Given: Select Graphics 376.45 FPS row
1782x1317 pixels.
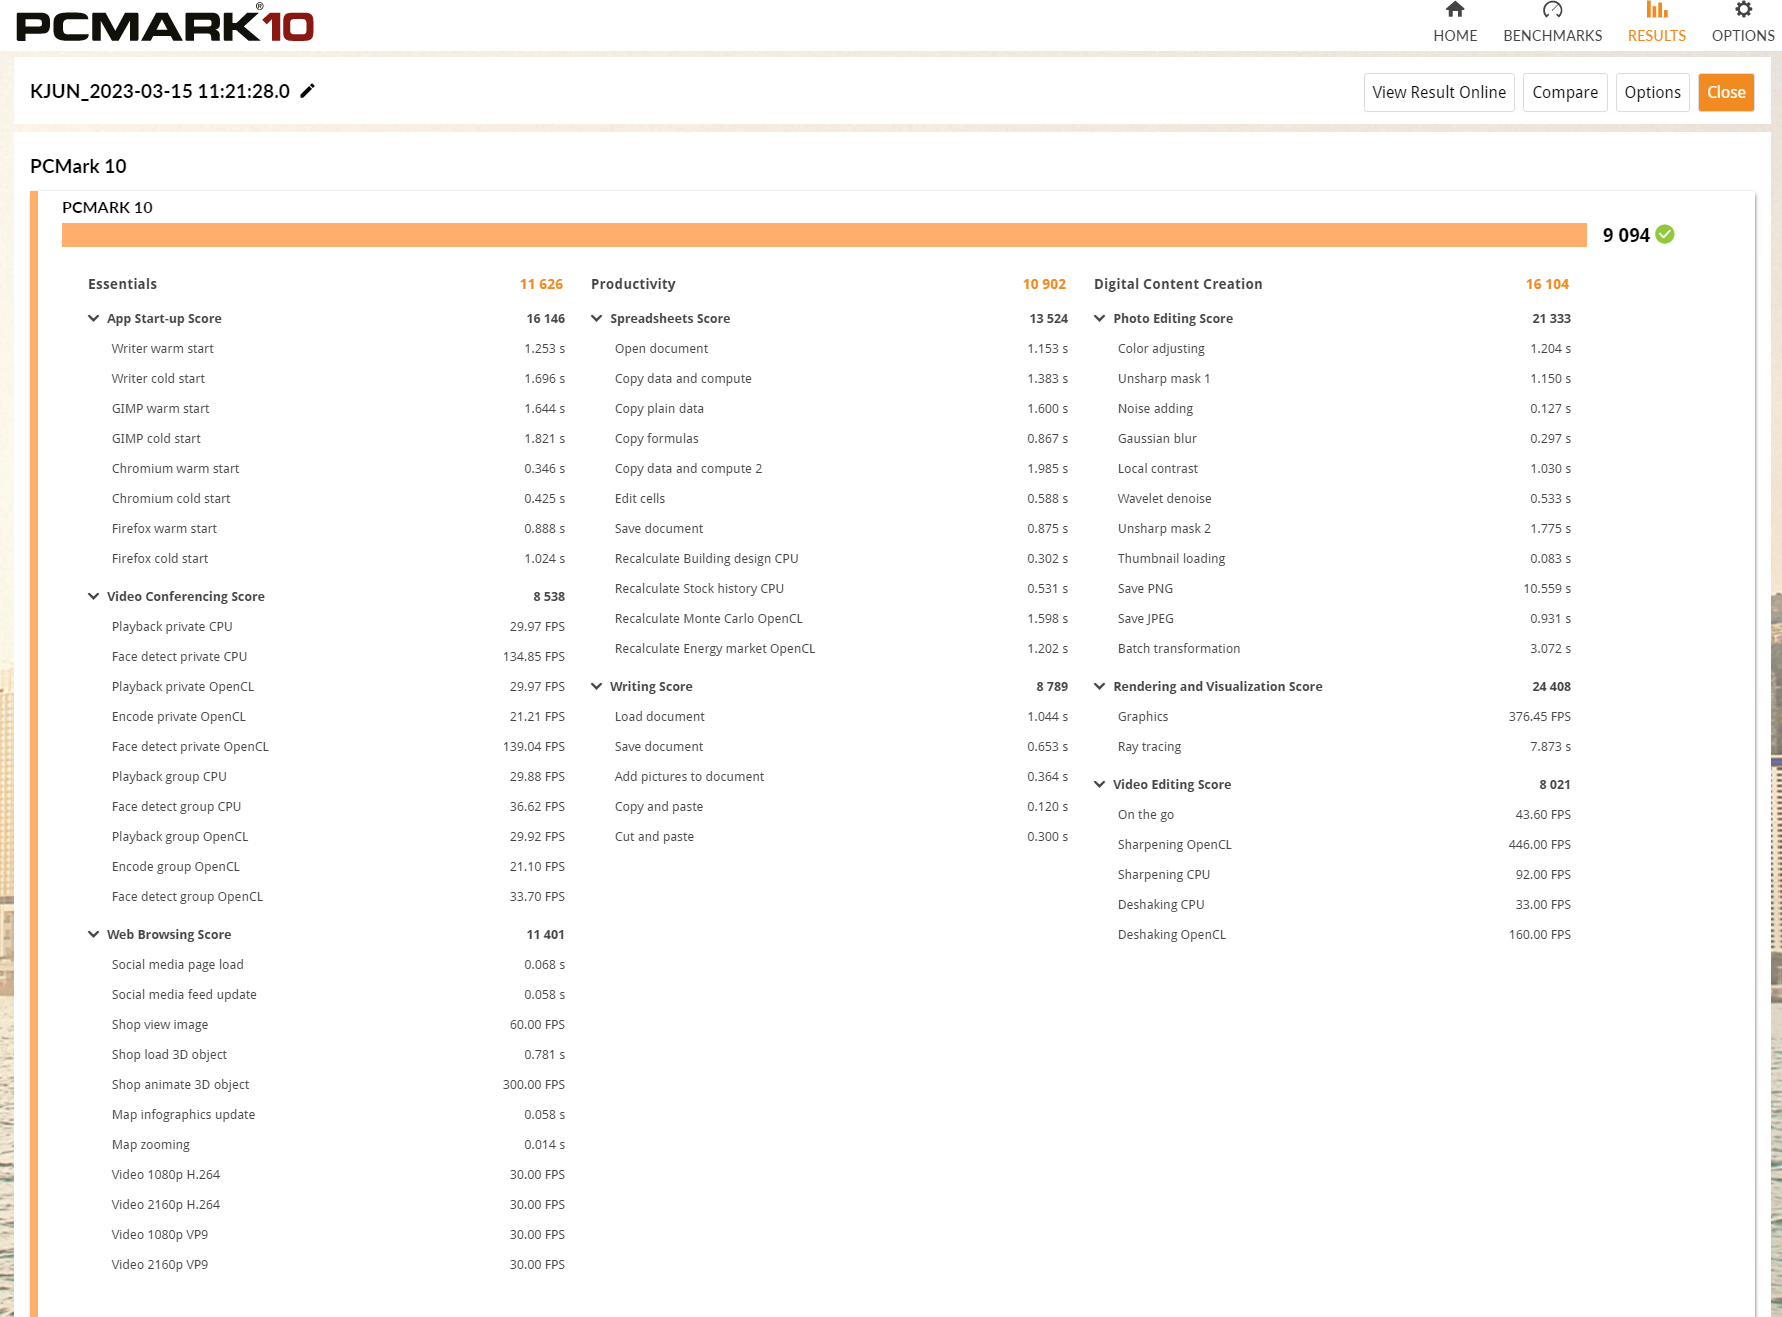Looking at the screenshot, I should 1344,716.
